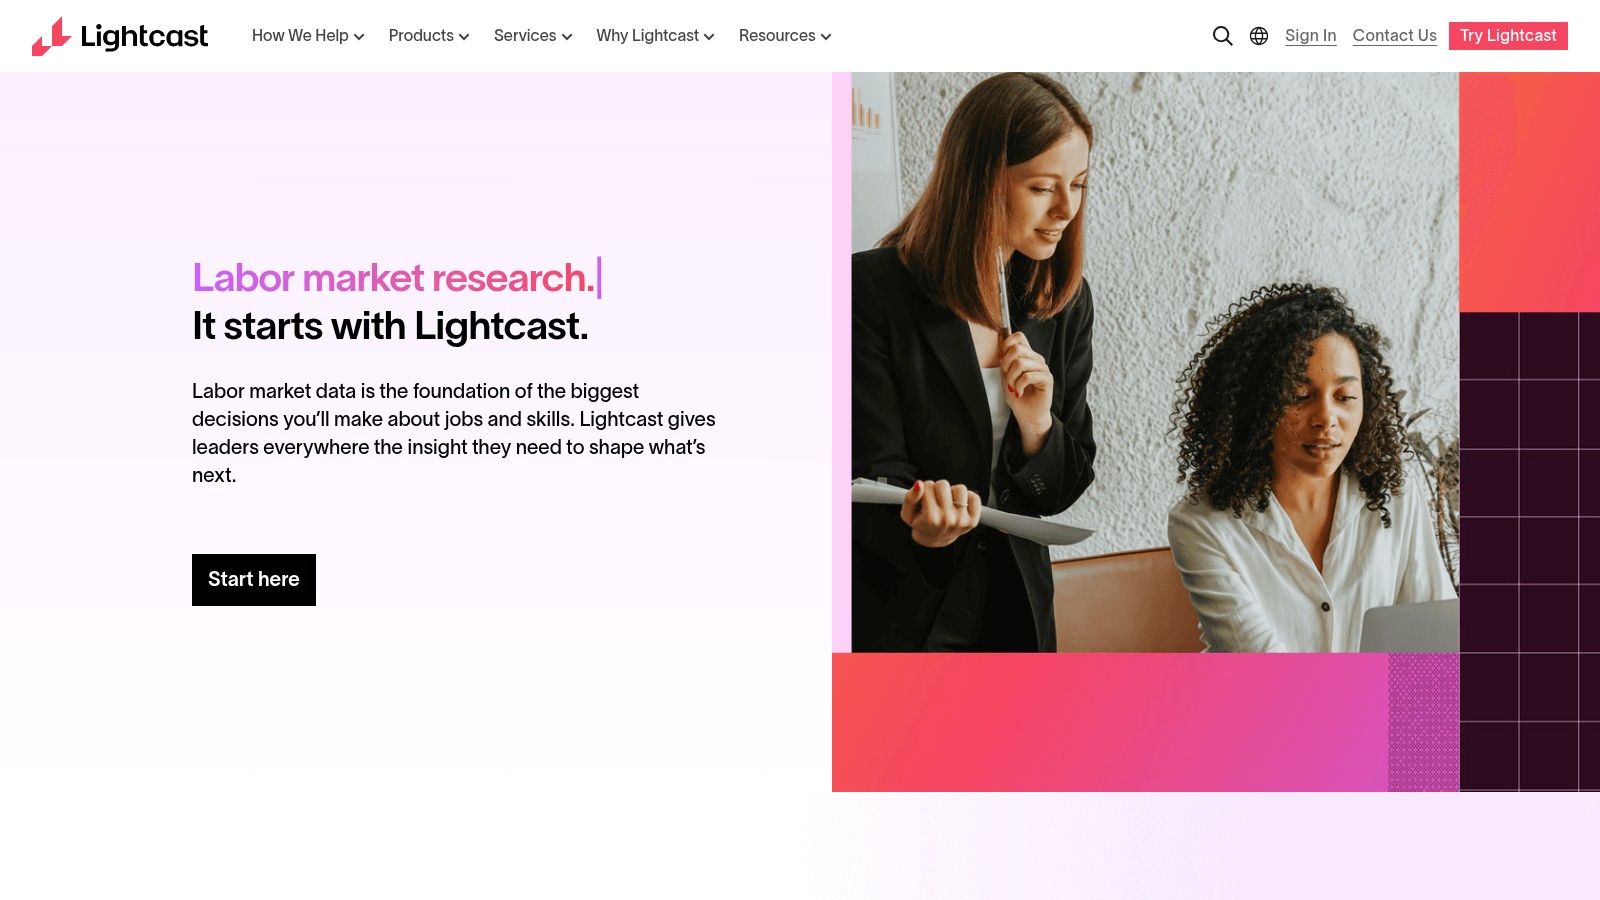1600x900 pixels.
Task: Click the Lightcast logo icon
Action: point(51,36)
